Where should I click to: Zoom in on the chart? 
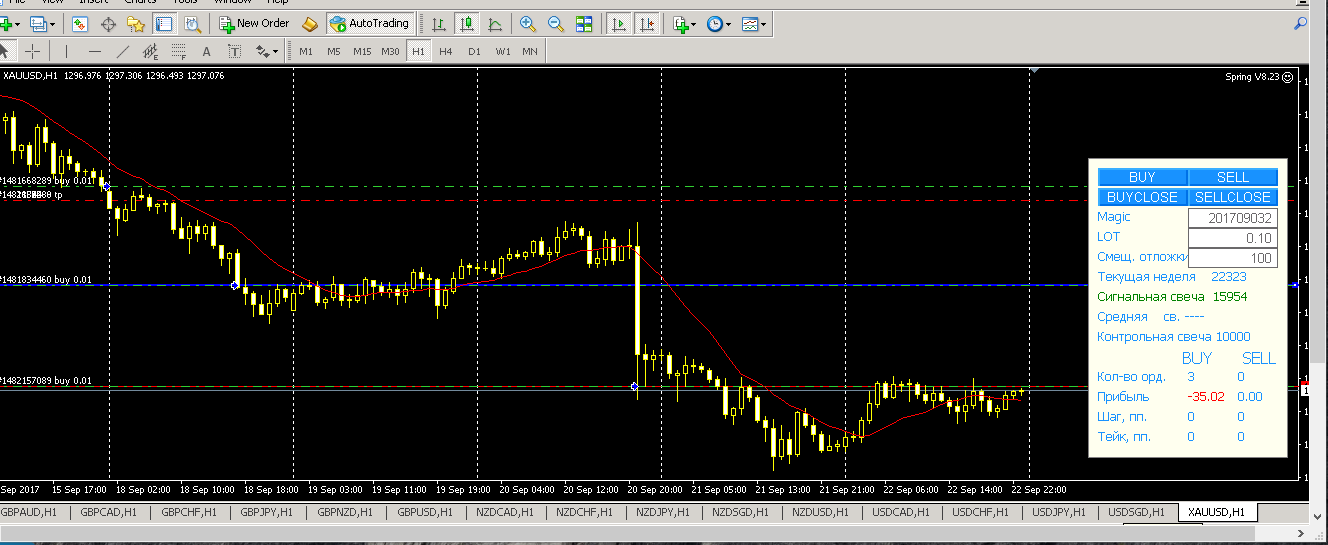[x=527, y=23]
